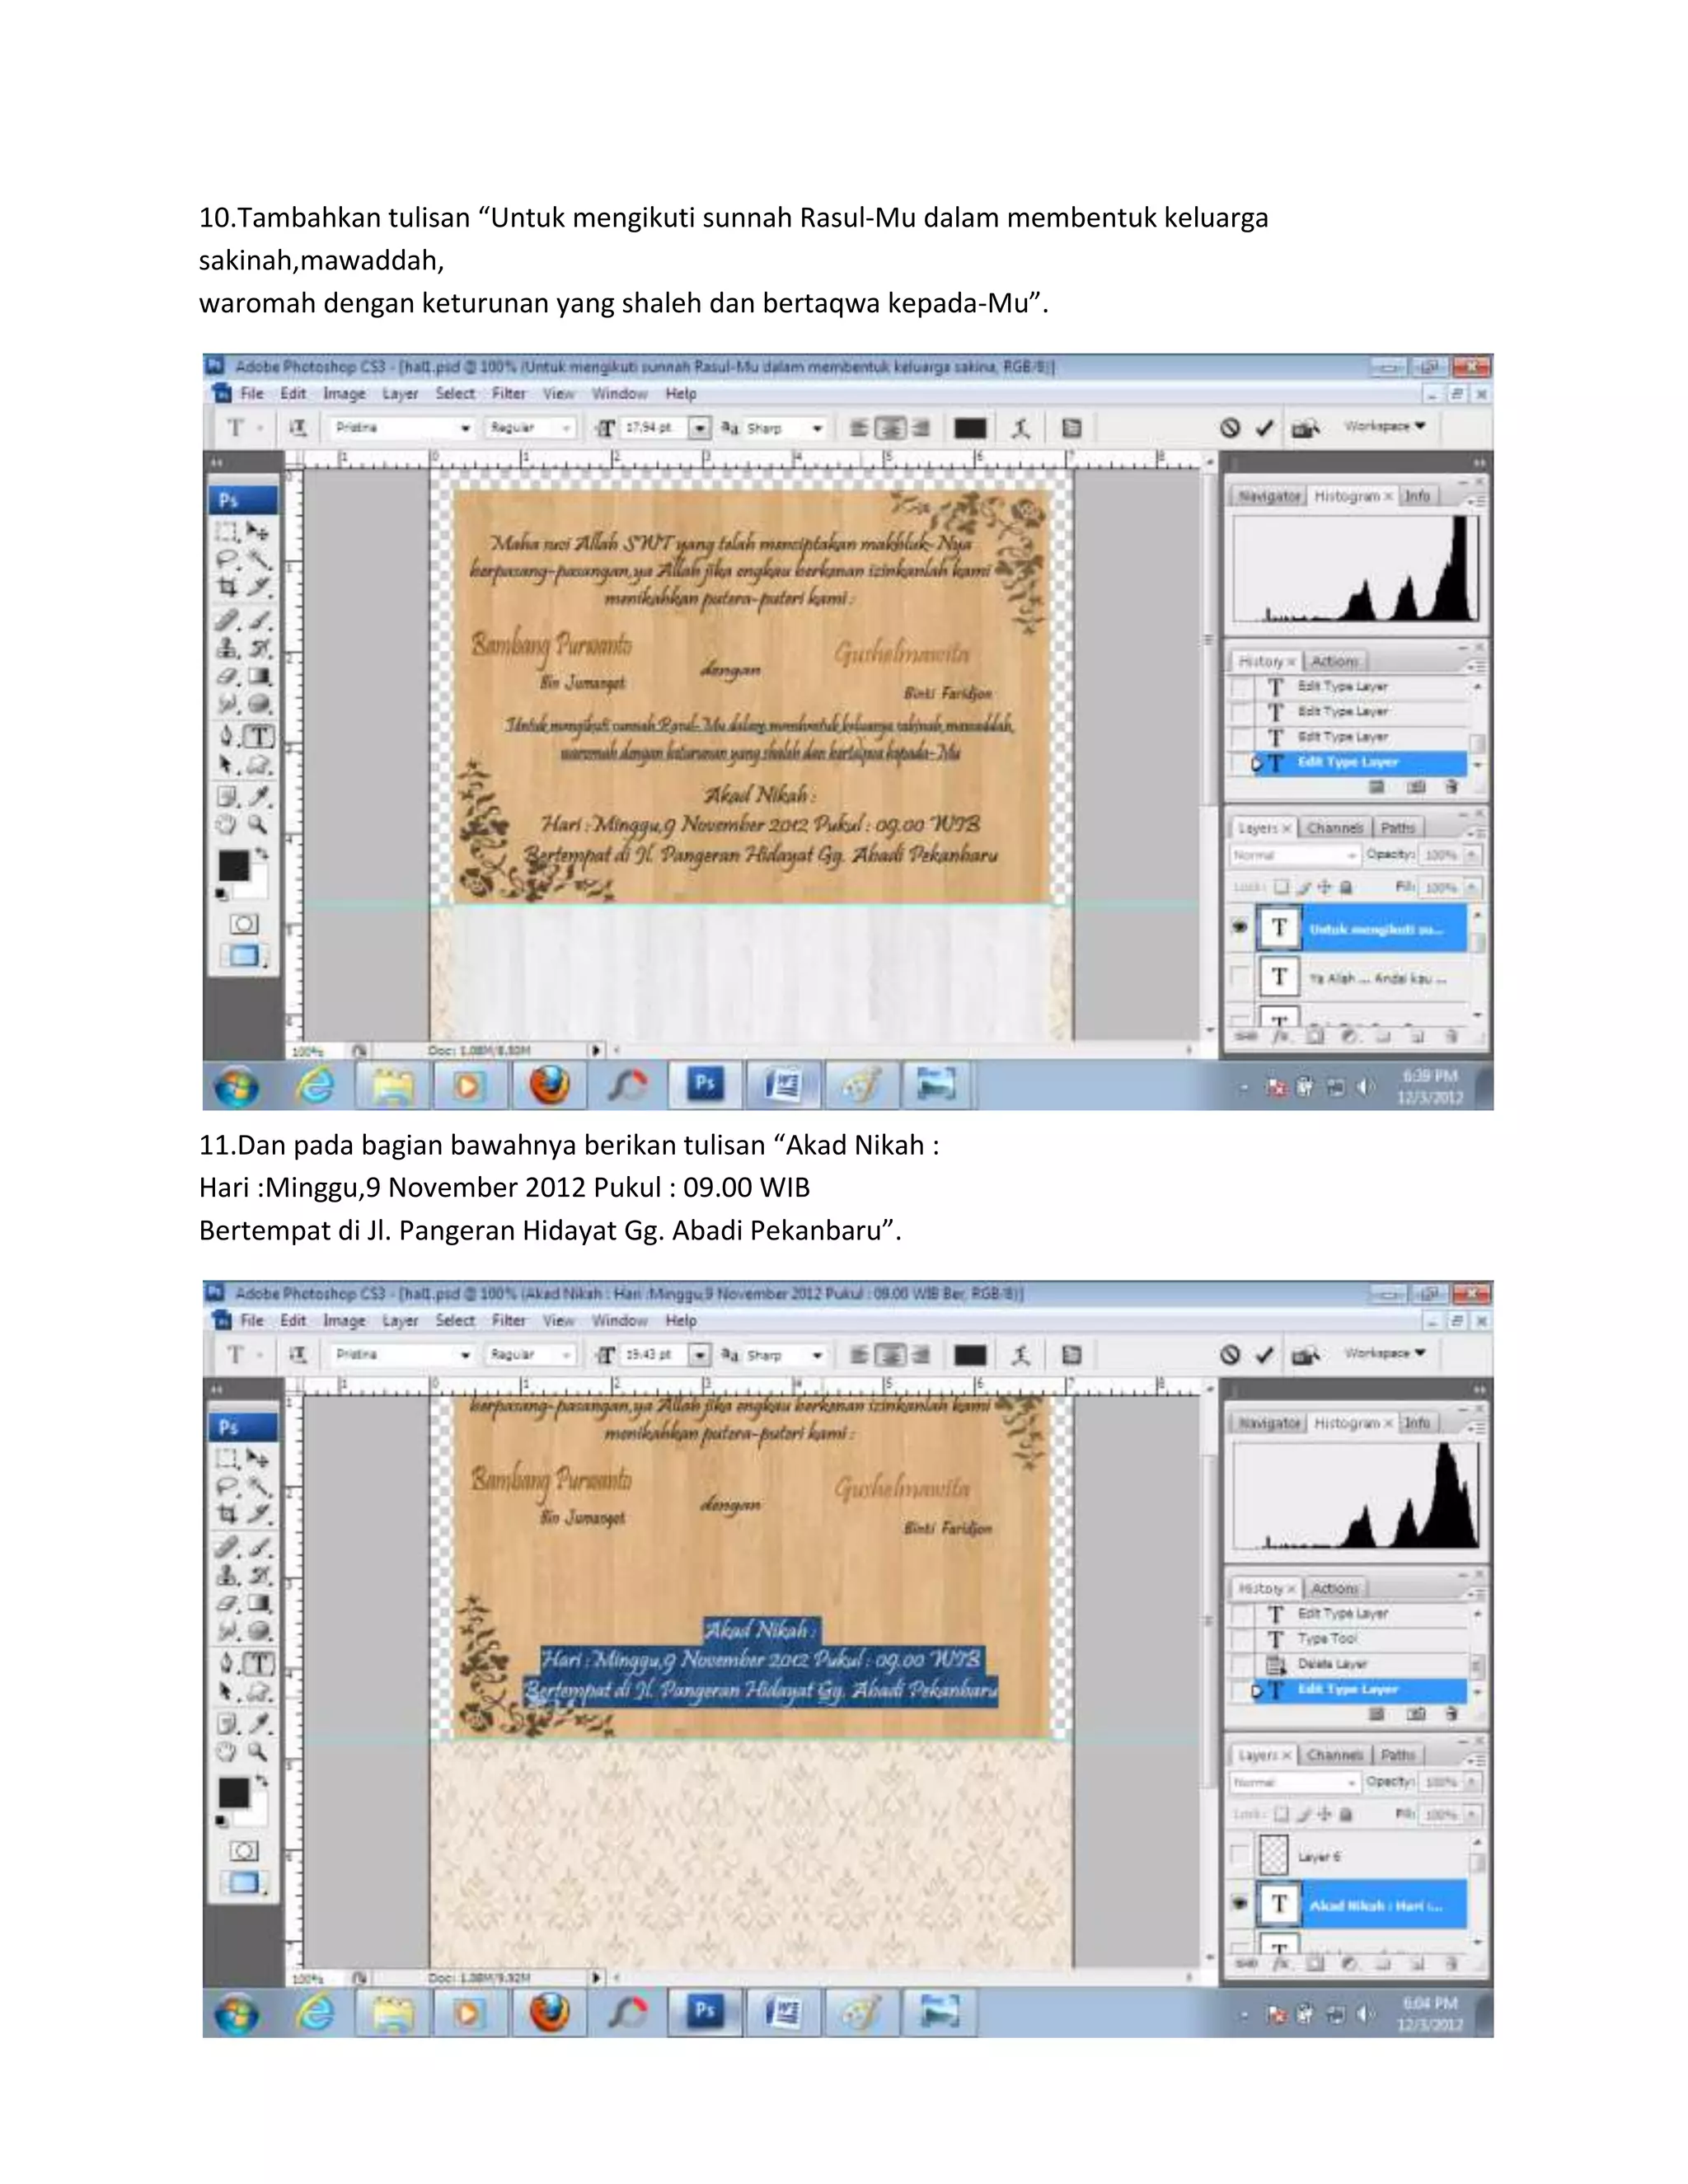
Task: Switch to Channels tab in lower window
Action: tap(1334, 1755)
